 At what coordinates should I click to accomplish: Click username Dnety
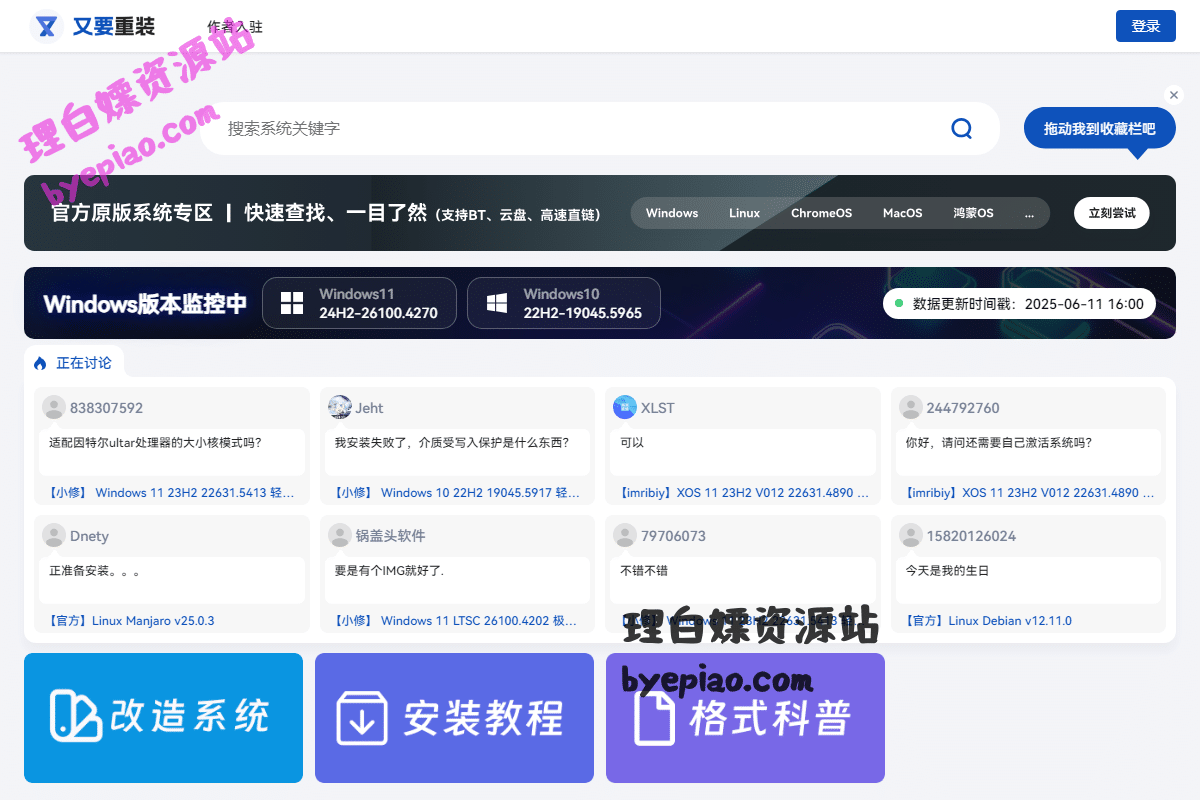coord(89,536)
